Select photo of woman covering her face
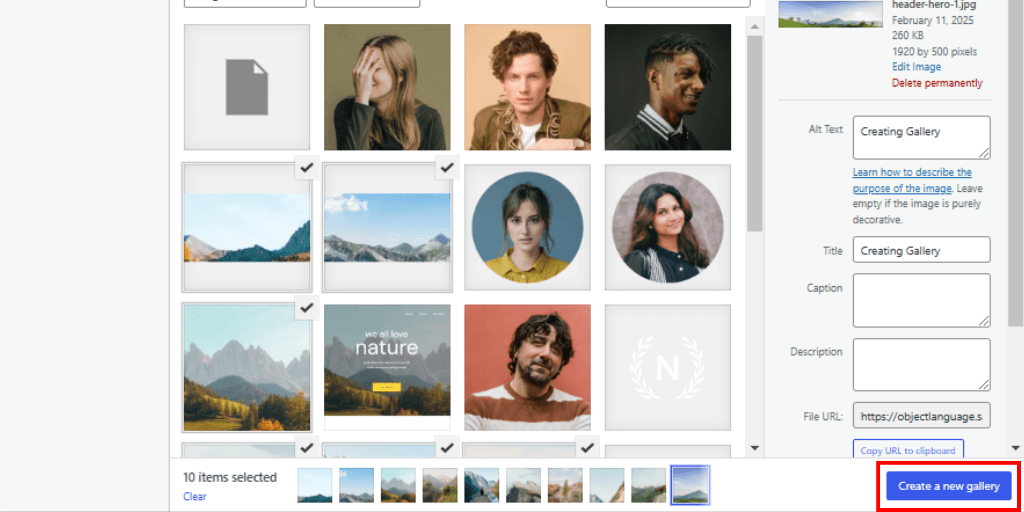Screen dimensions: 1024x512 pyautogui.click(x=387, y=88)
